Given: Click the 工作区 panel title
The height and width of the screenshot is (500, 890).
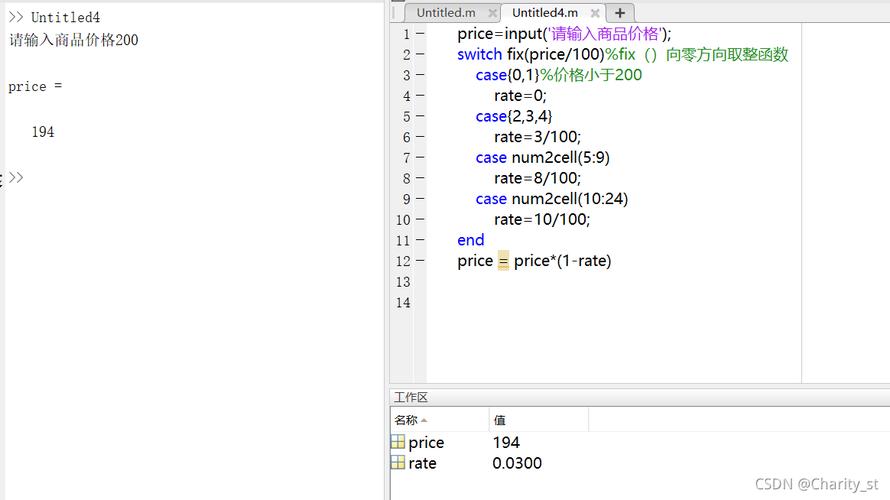Looking at the screenshot, I should pyautogui.click(x=410, y=397).
